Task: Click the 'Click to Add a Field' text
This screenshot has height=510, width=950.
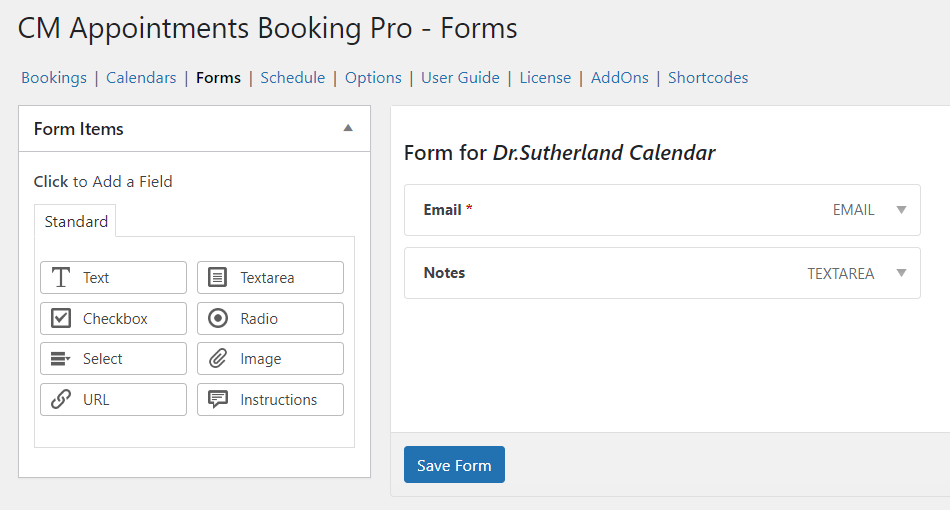Action: 103,182
